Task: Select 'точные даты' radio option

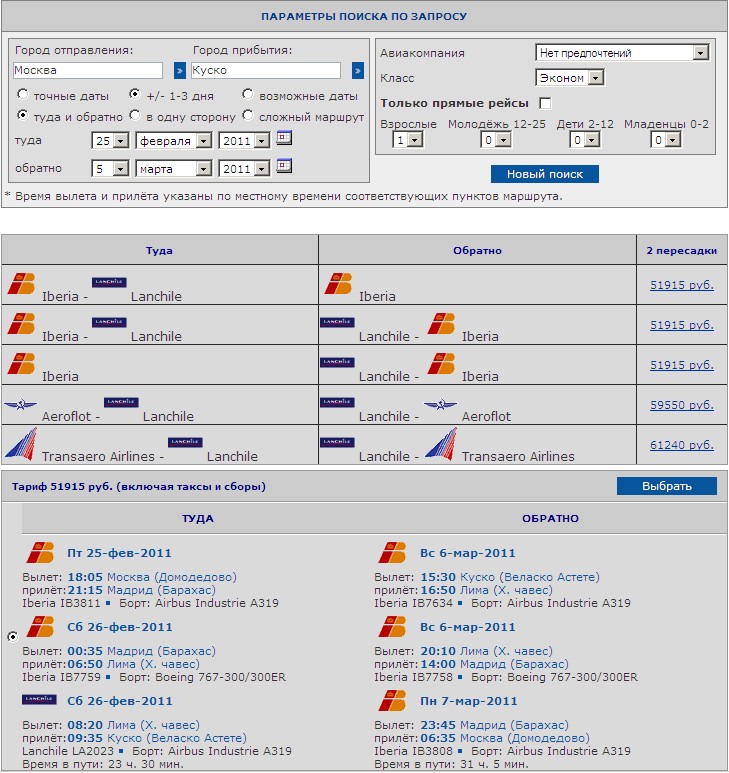Action: coord(22,95)
